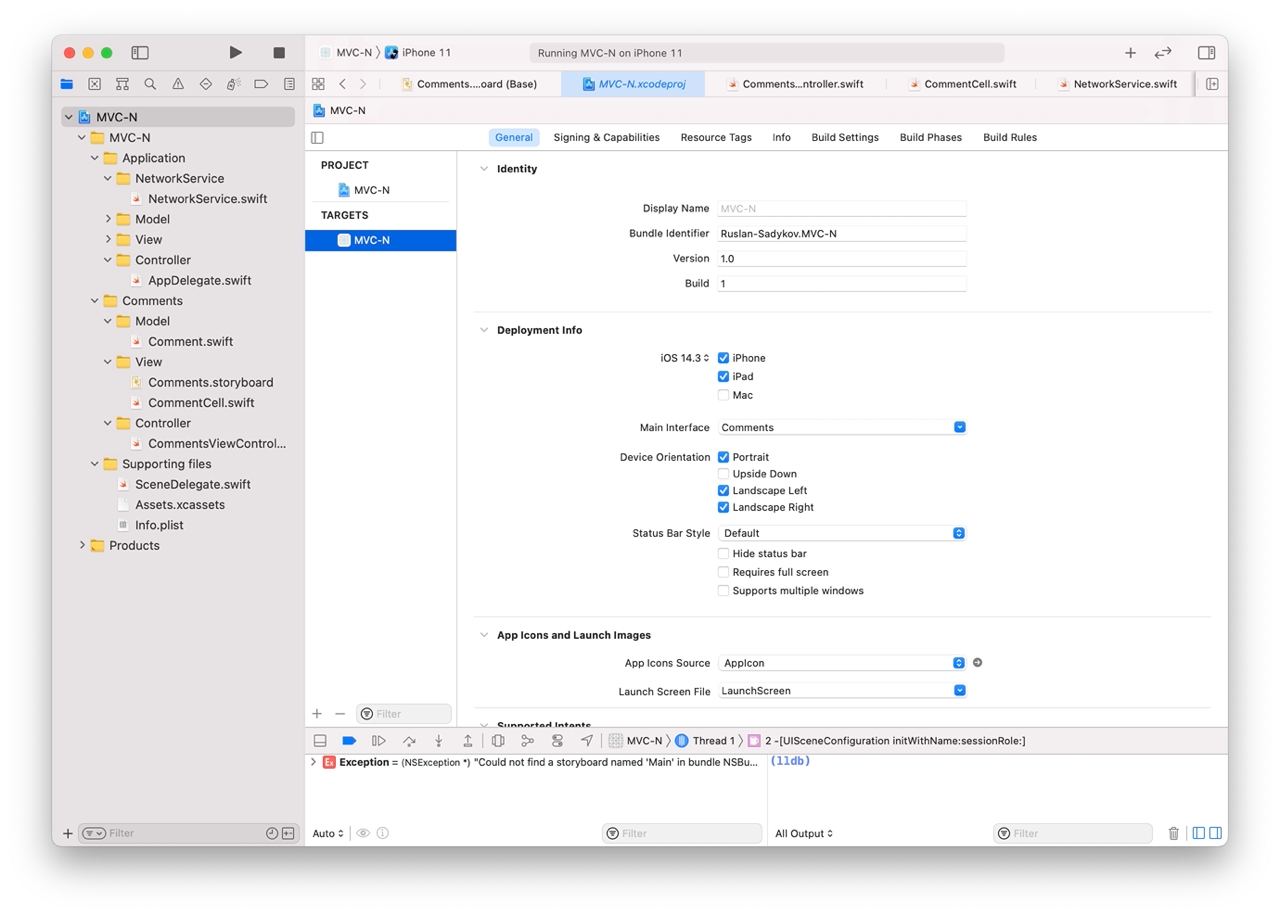1280x915 pixels.
Task: Simulate location arrow icon
Action: (x=586, y=741)
